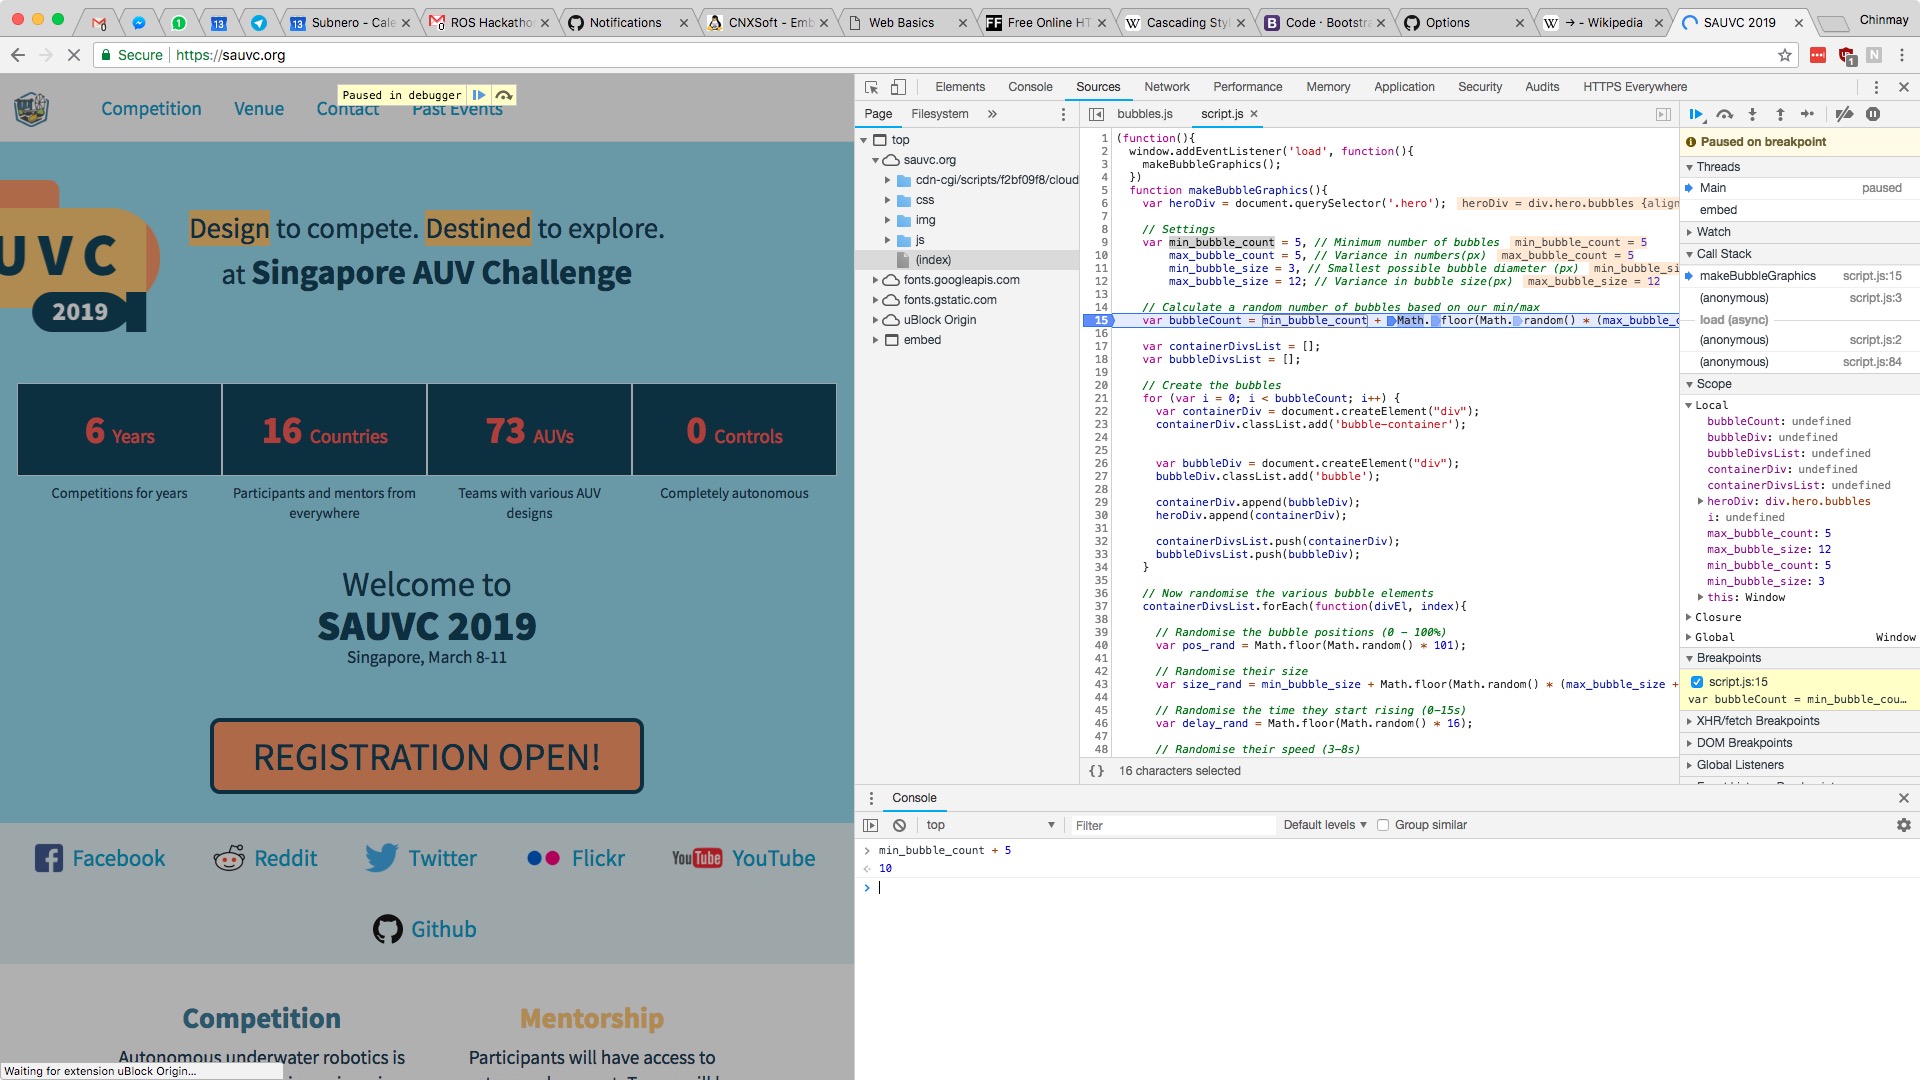Enable the Group similar checkbox
The width and height of the screenshot is (1920, 1080).
click(1383, 825)
